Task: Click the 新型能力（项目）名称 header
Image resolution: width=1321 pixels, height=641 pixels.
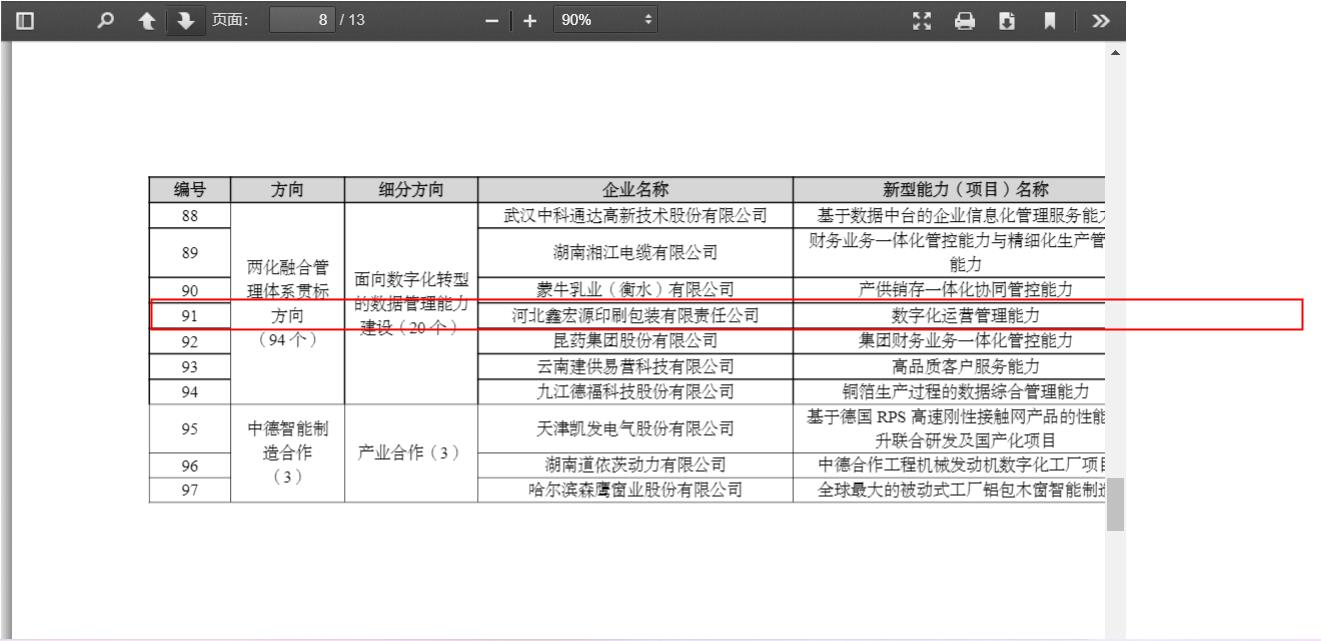Action: [947, 190]
